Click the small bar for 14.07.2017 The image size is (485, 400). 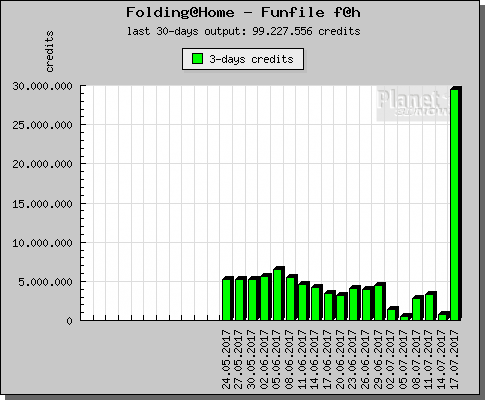point(442,317)
